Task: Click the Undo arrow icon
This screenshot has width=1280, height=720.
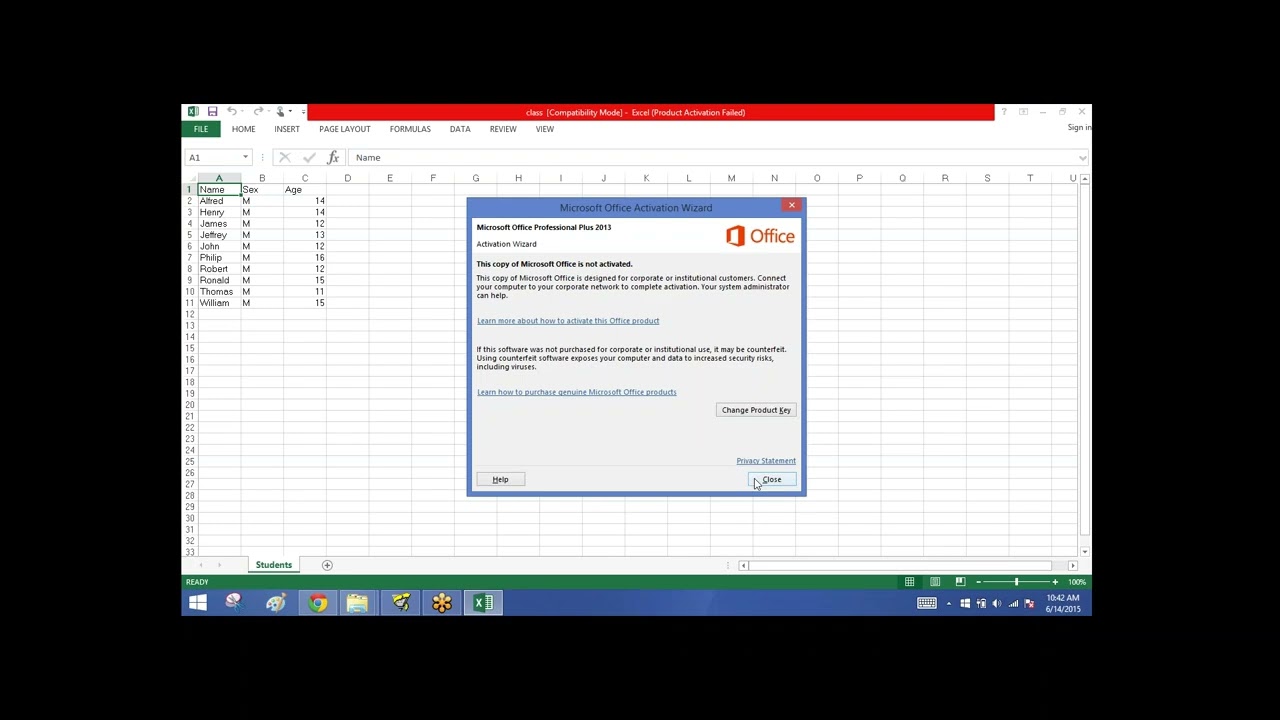Action: [x=231, y=112]
